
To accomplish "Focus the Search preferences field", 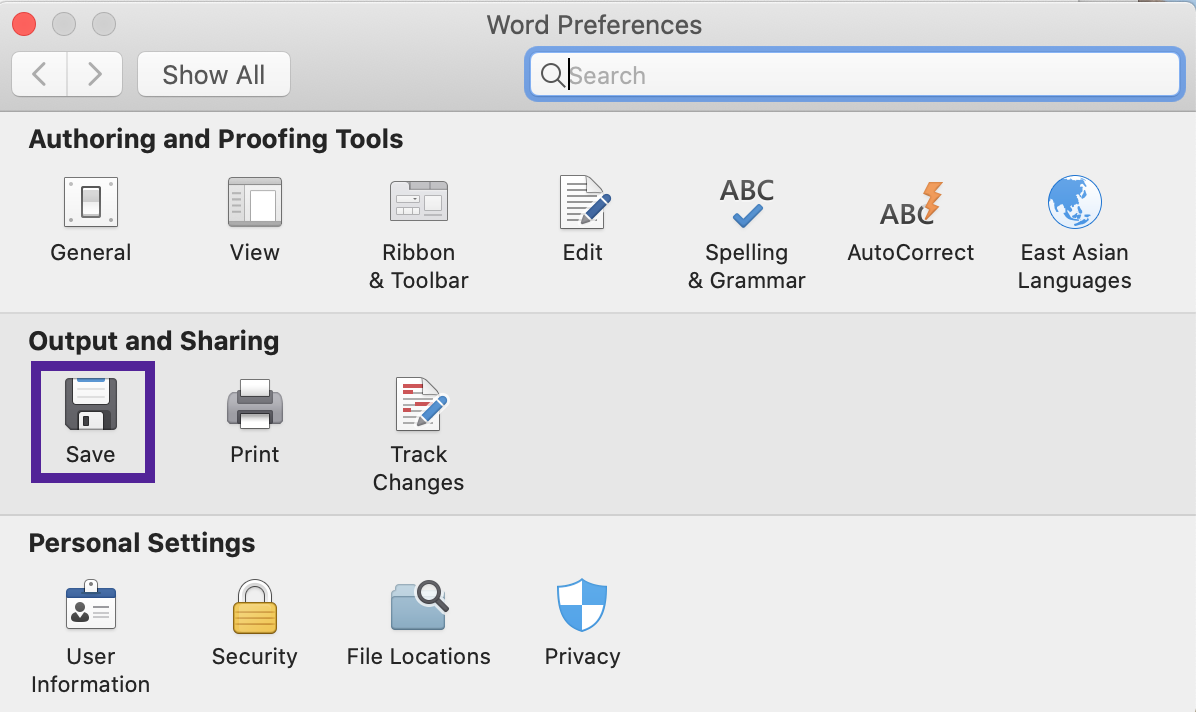I will point(854,75).
